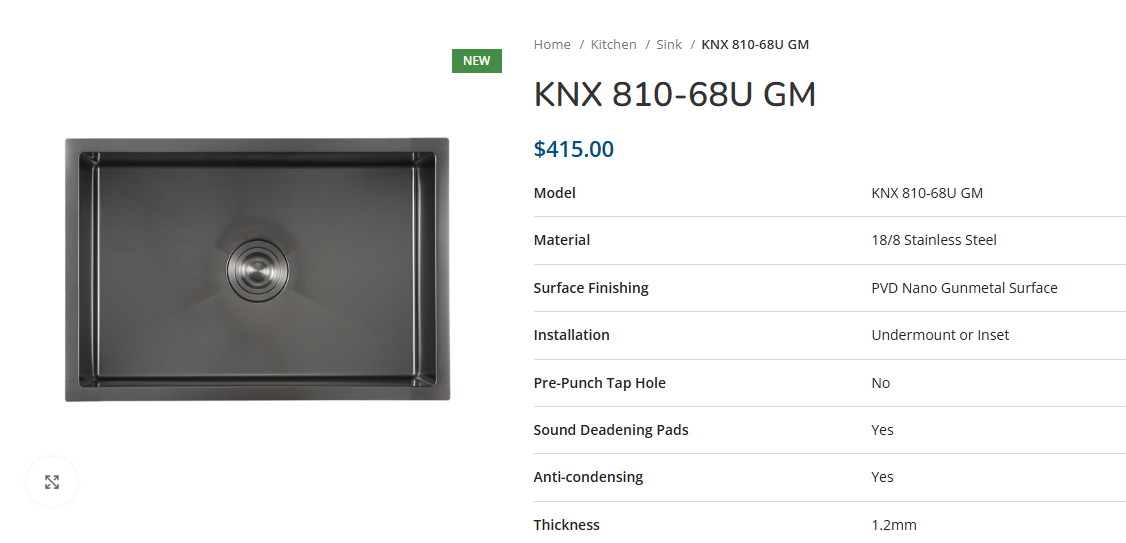Click the 18/8 Stainless Steel value
The height and width of the screenshot is (543, 1126).
[934, 241]
